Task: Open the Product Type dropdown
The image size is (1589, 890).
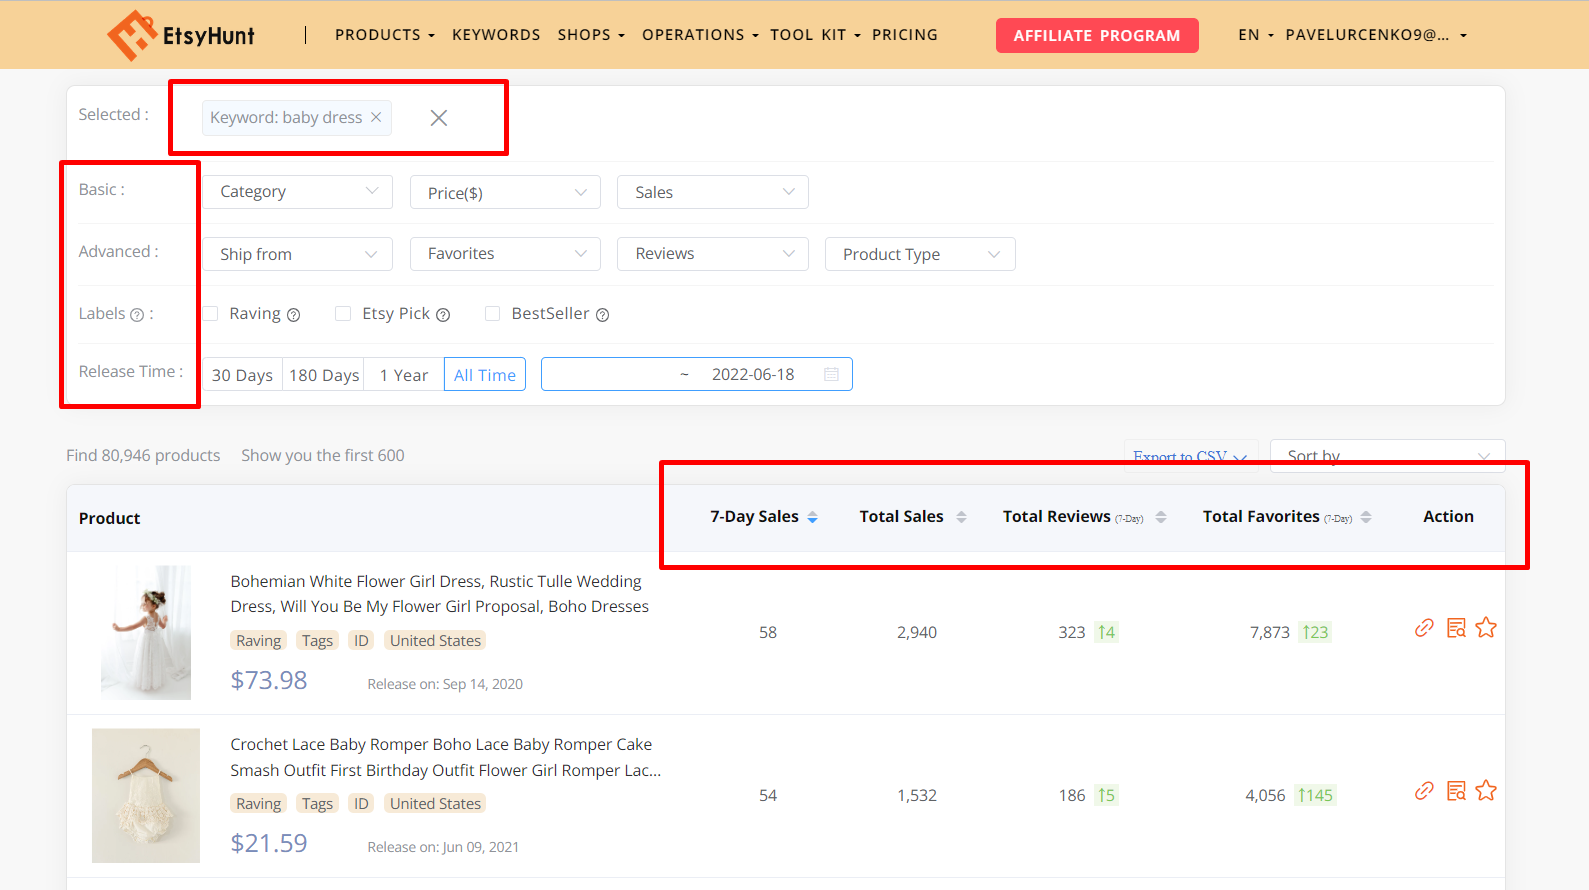Action: pos(920,254)
